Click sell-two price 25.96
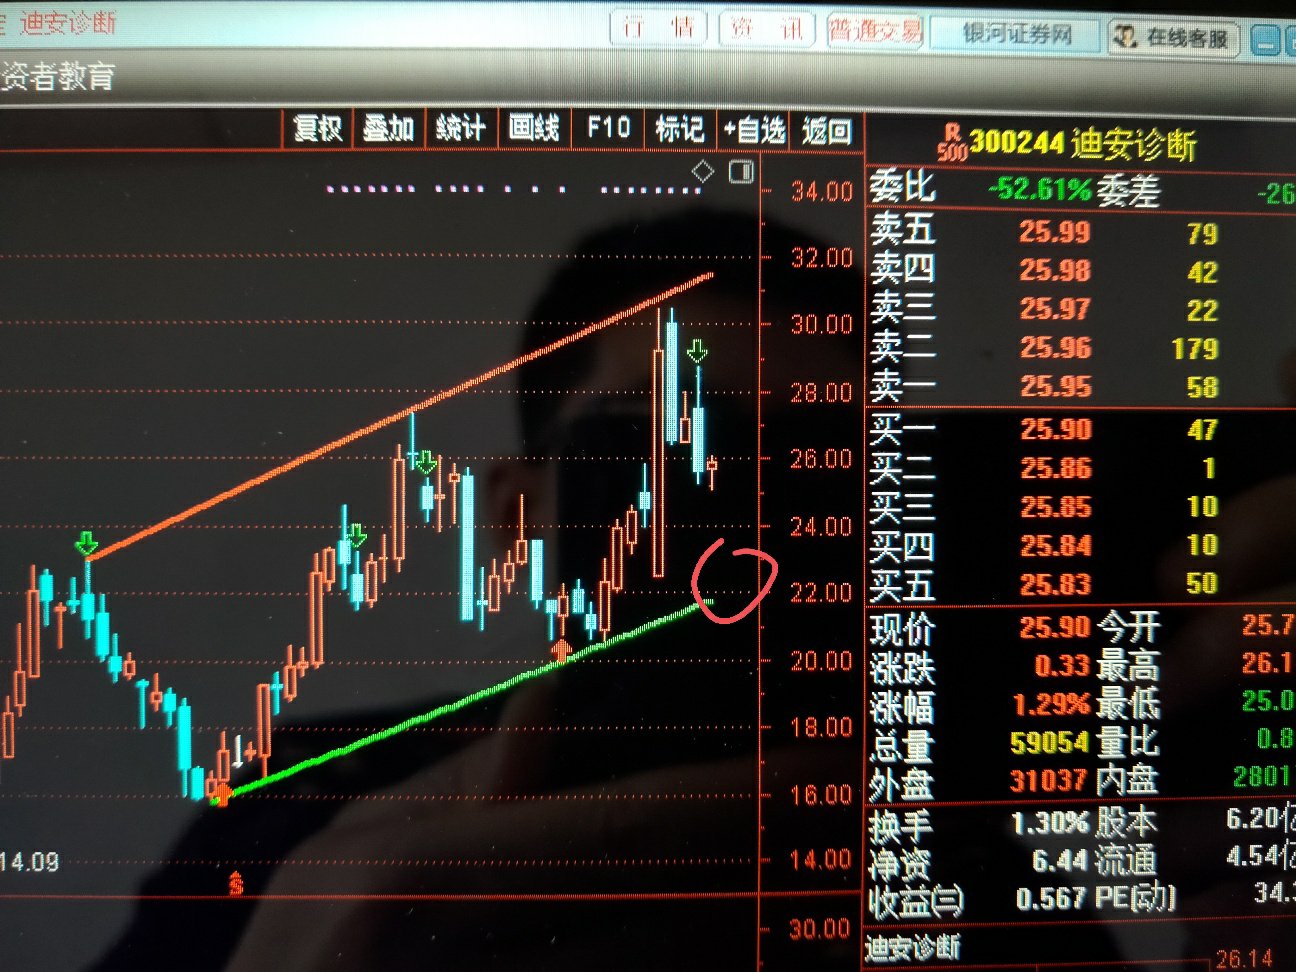 point(1055,347)
